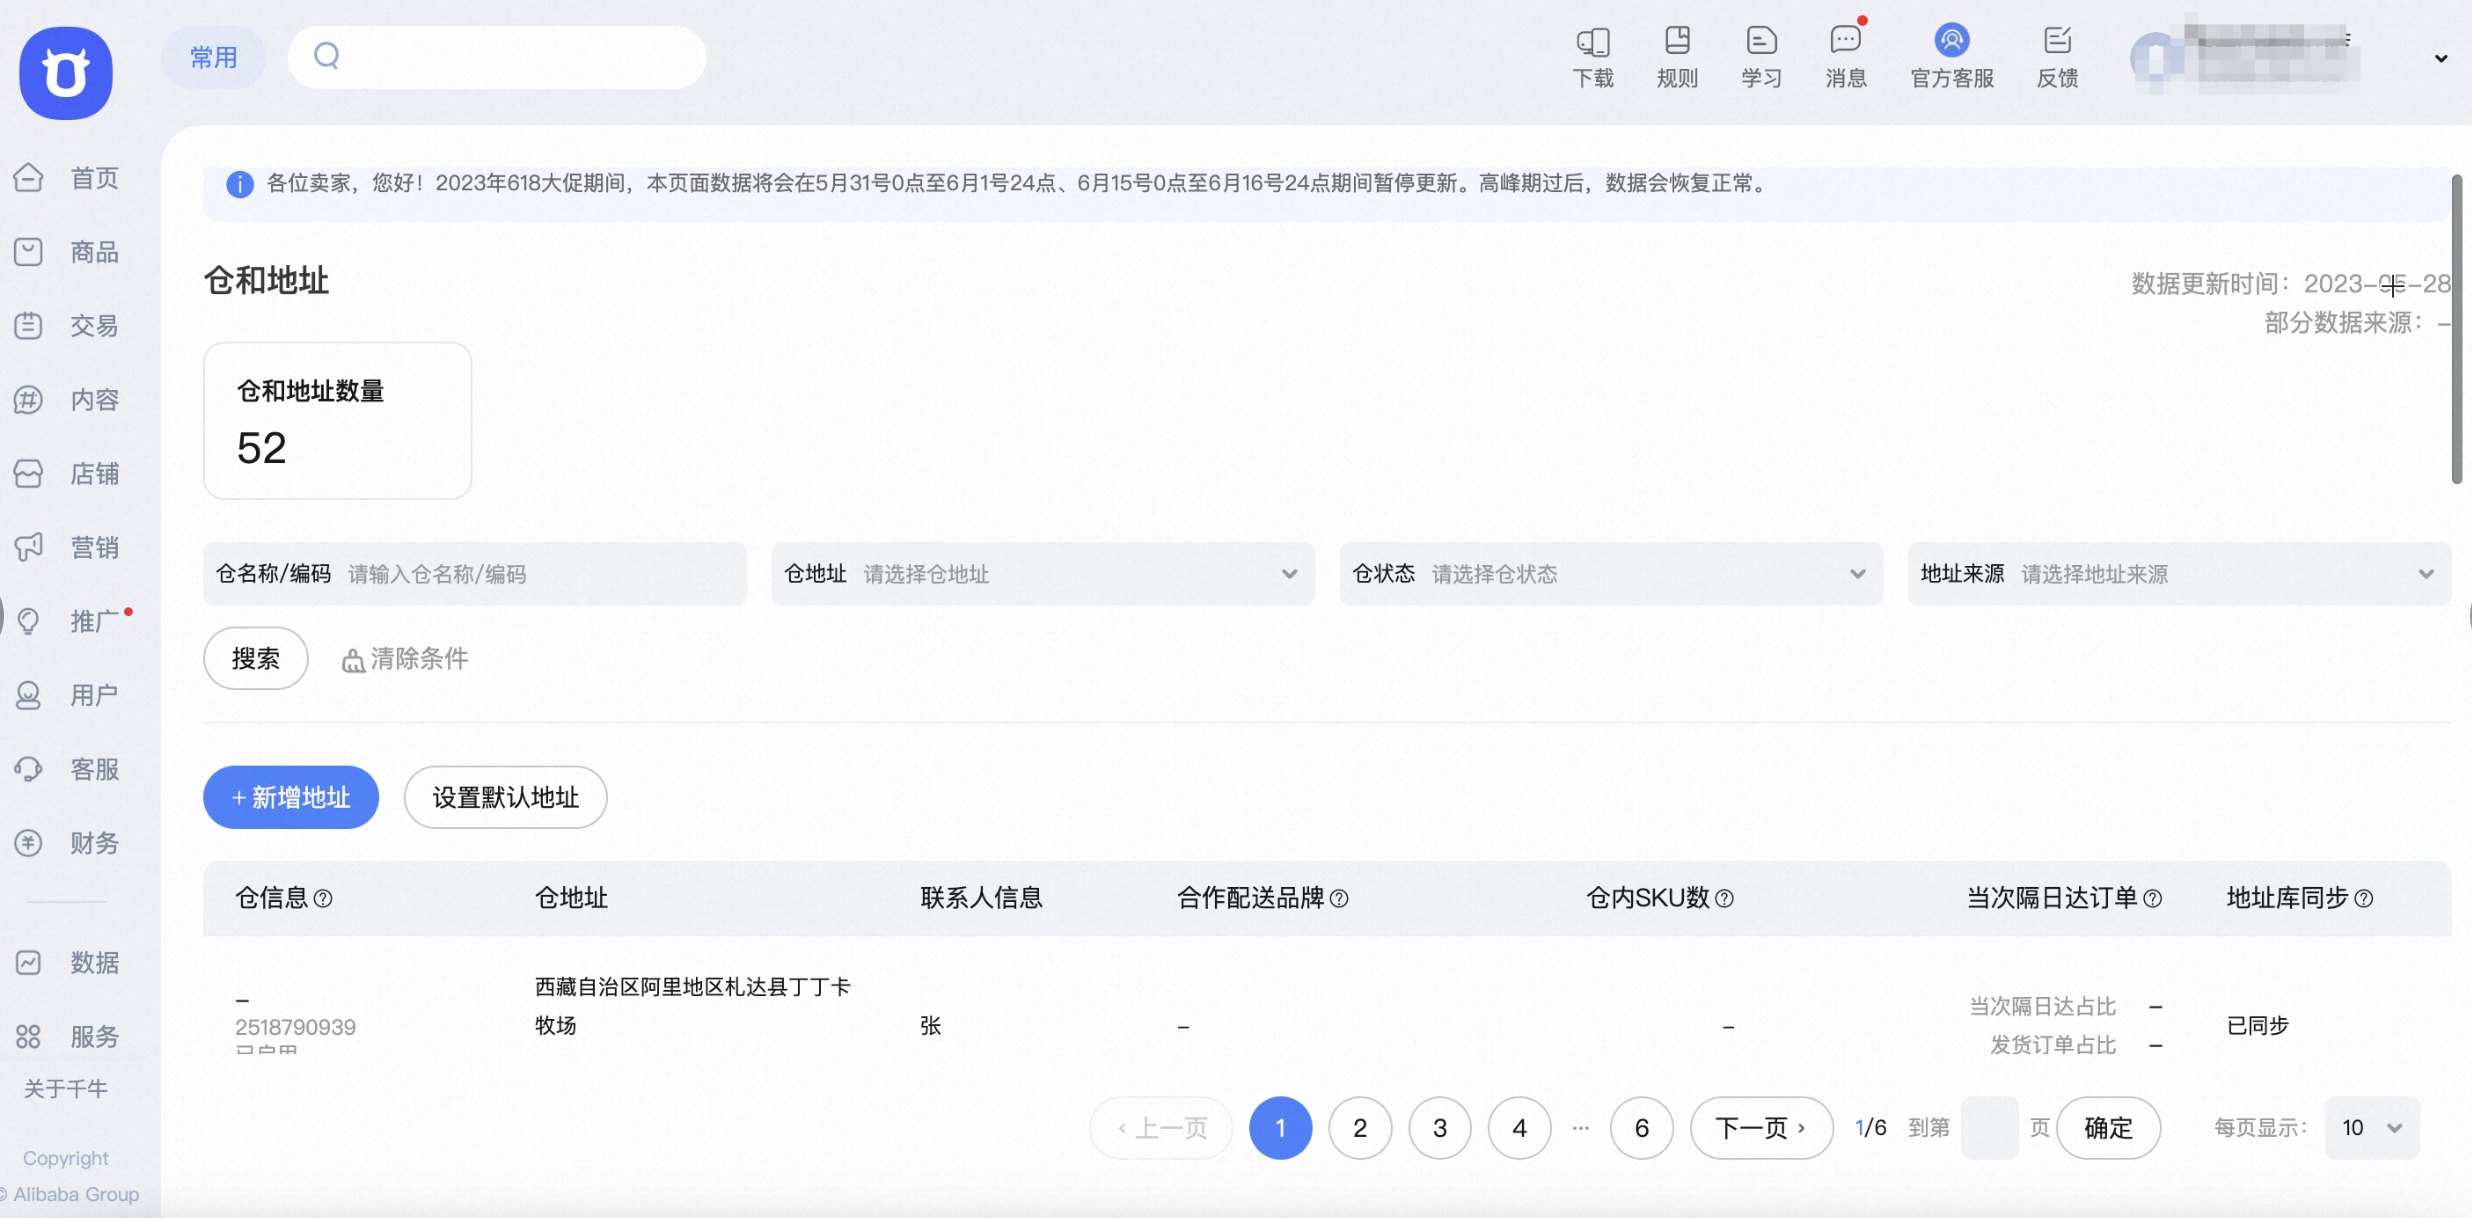
Task: Click help icon next to 当次隔日达订单
Action: (2153, 898)
